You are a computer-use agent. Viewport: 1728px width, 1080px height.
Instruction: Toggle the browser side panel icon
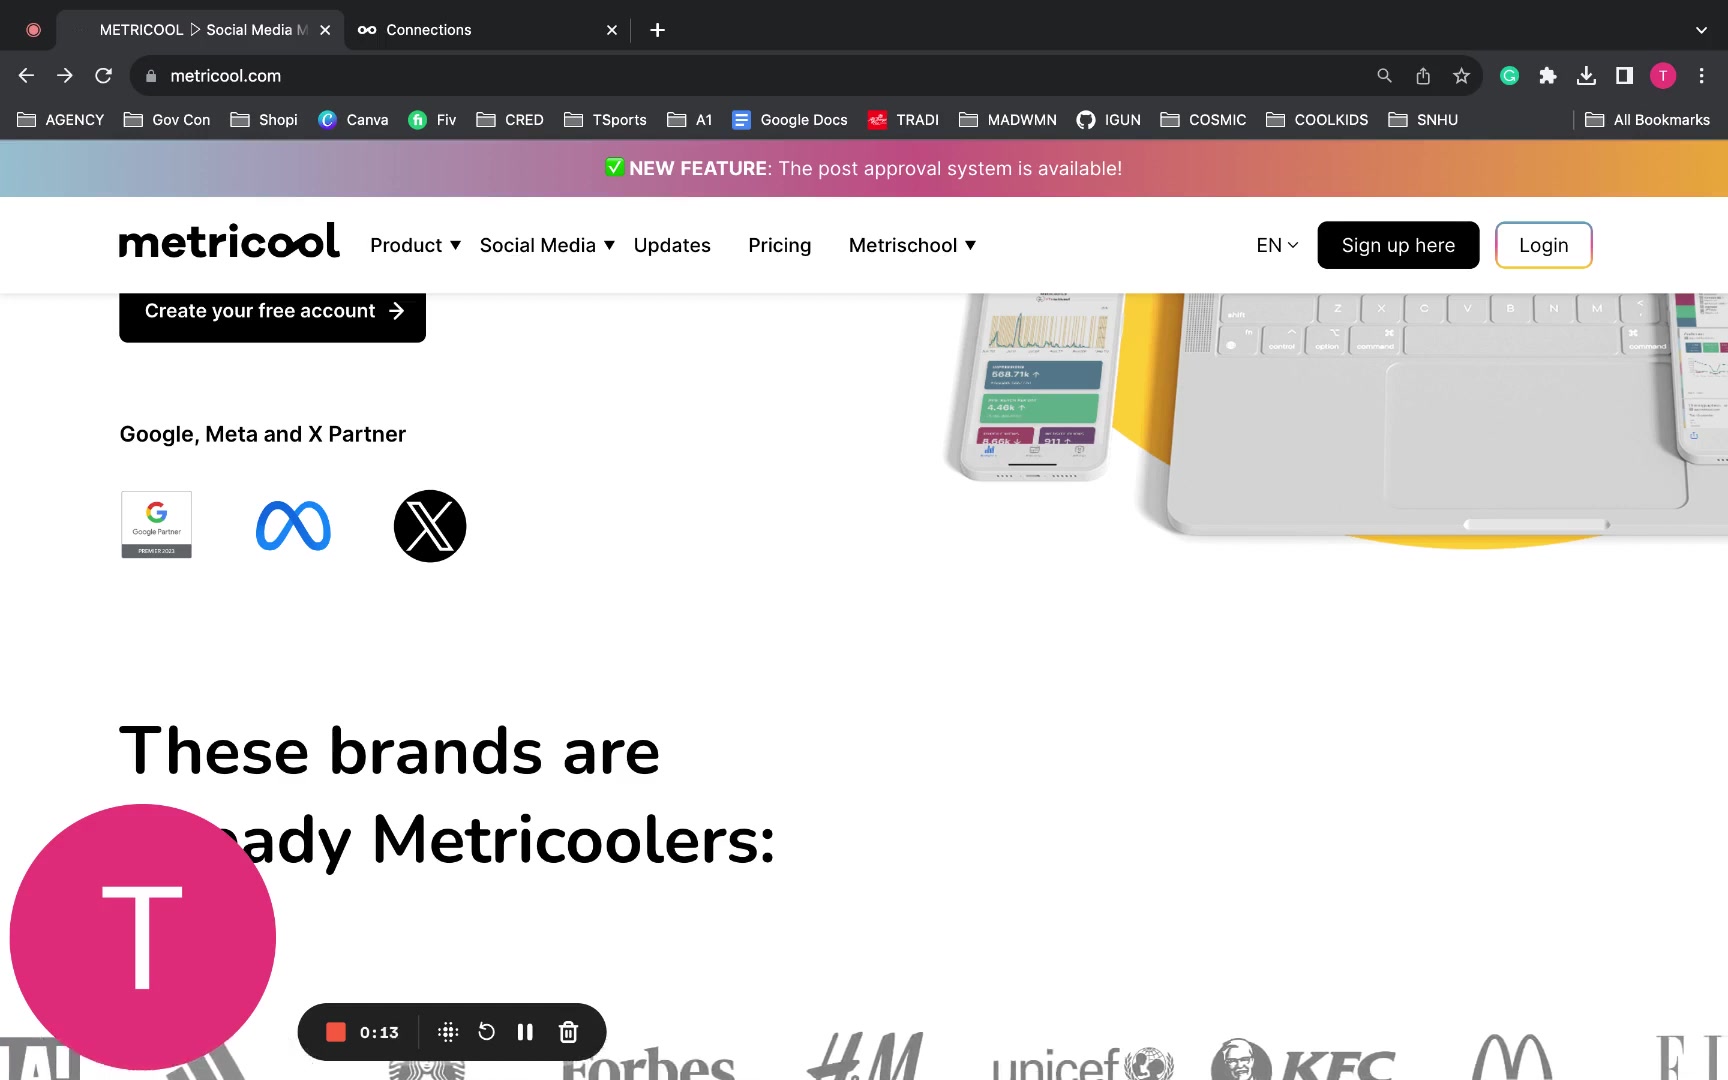[x=1624, y=75]
